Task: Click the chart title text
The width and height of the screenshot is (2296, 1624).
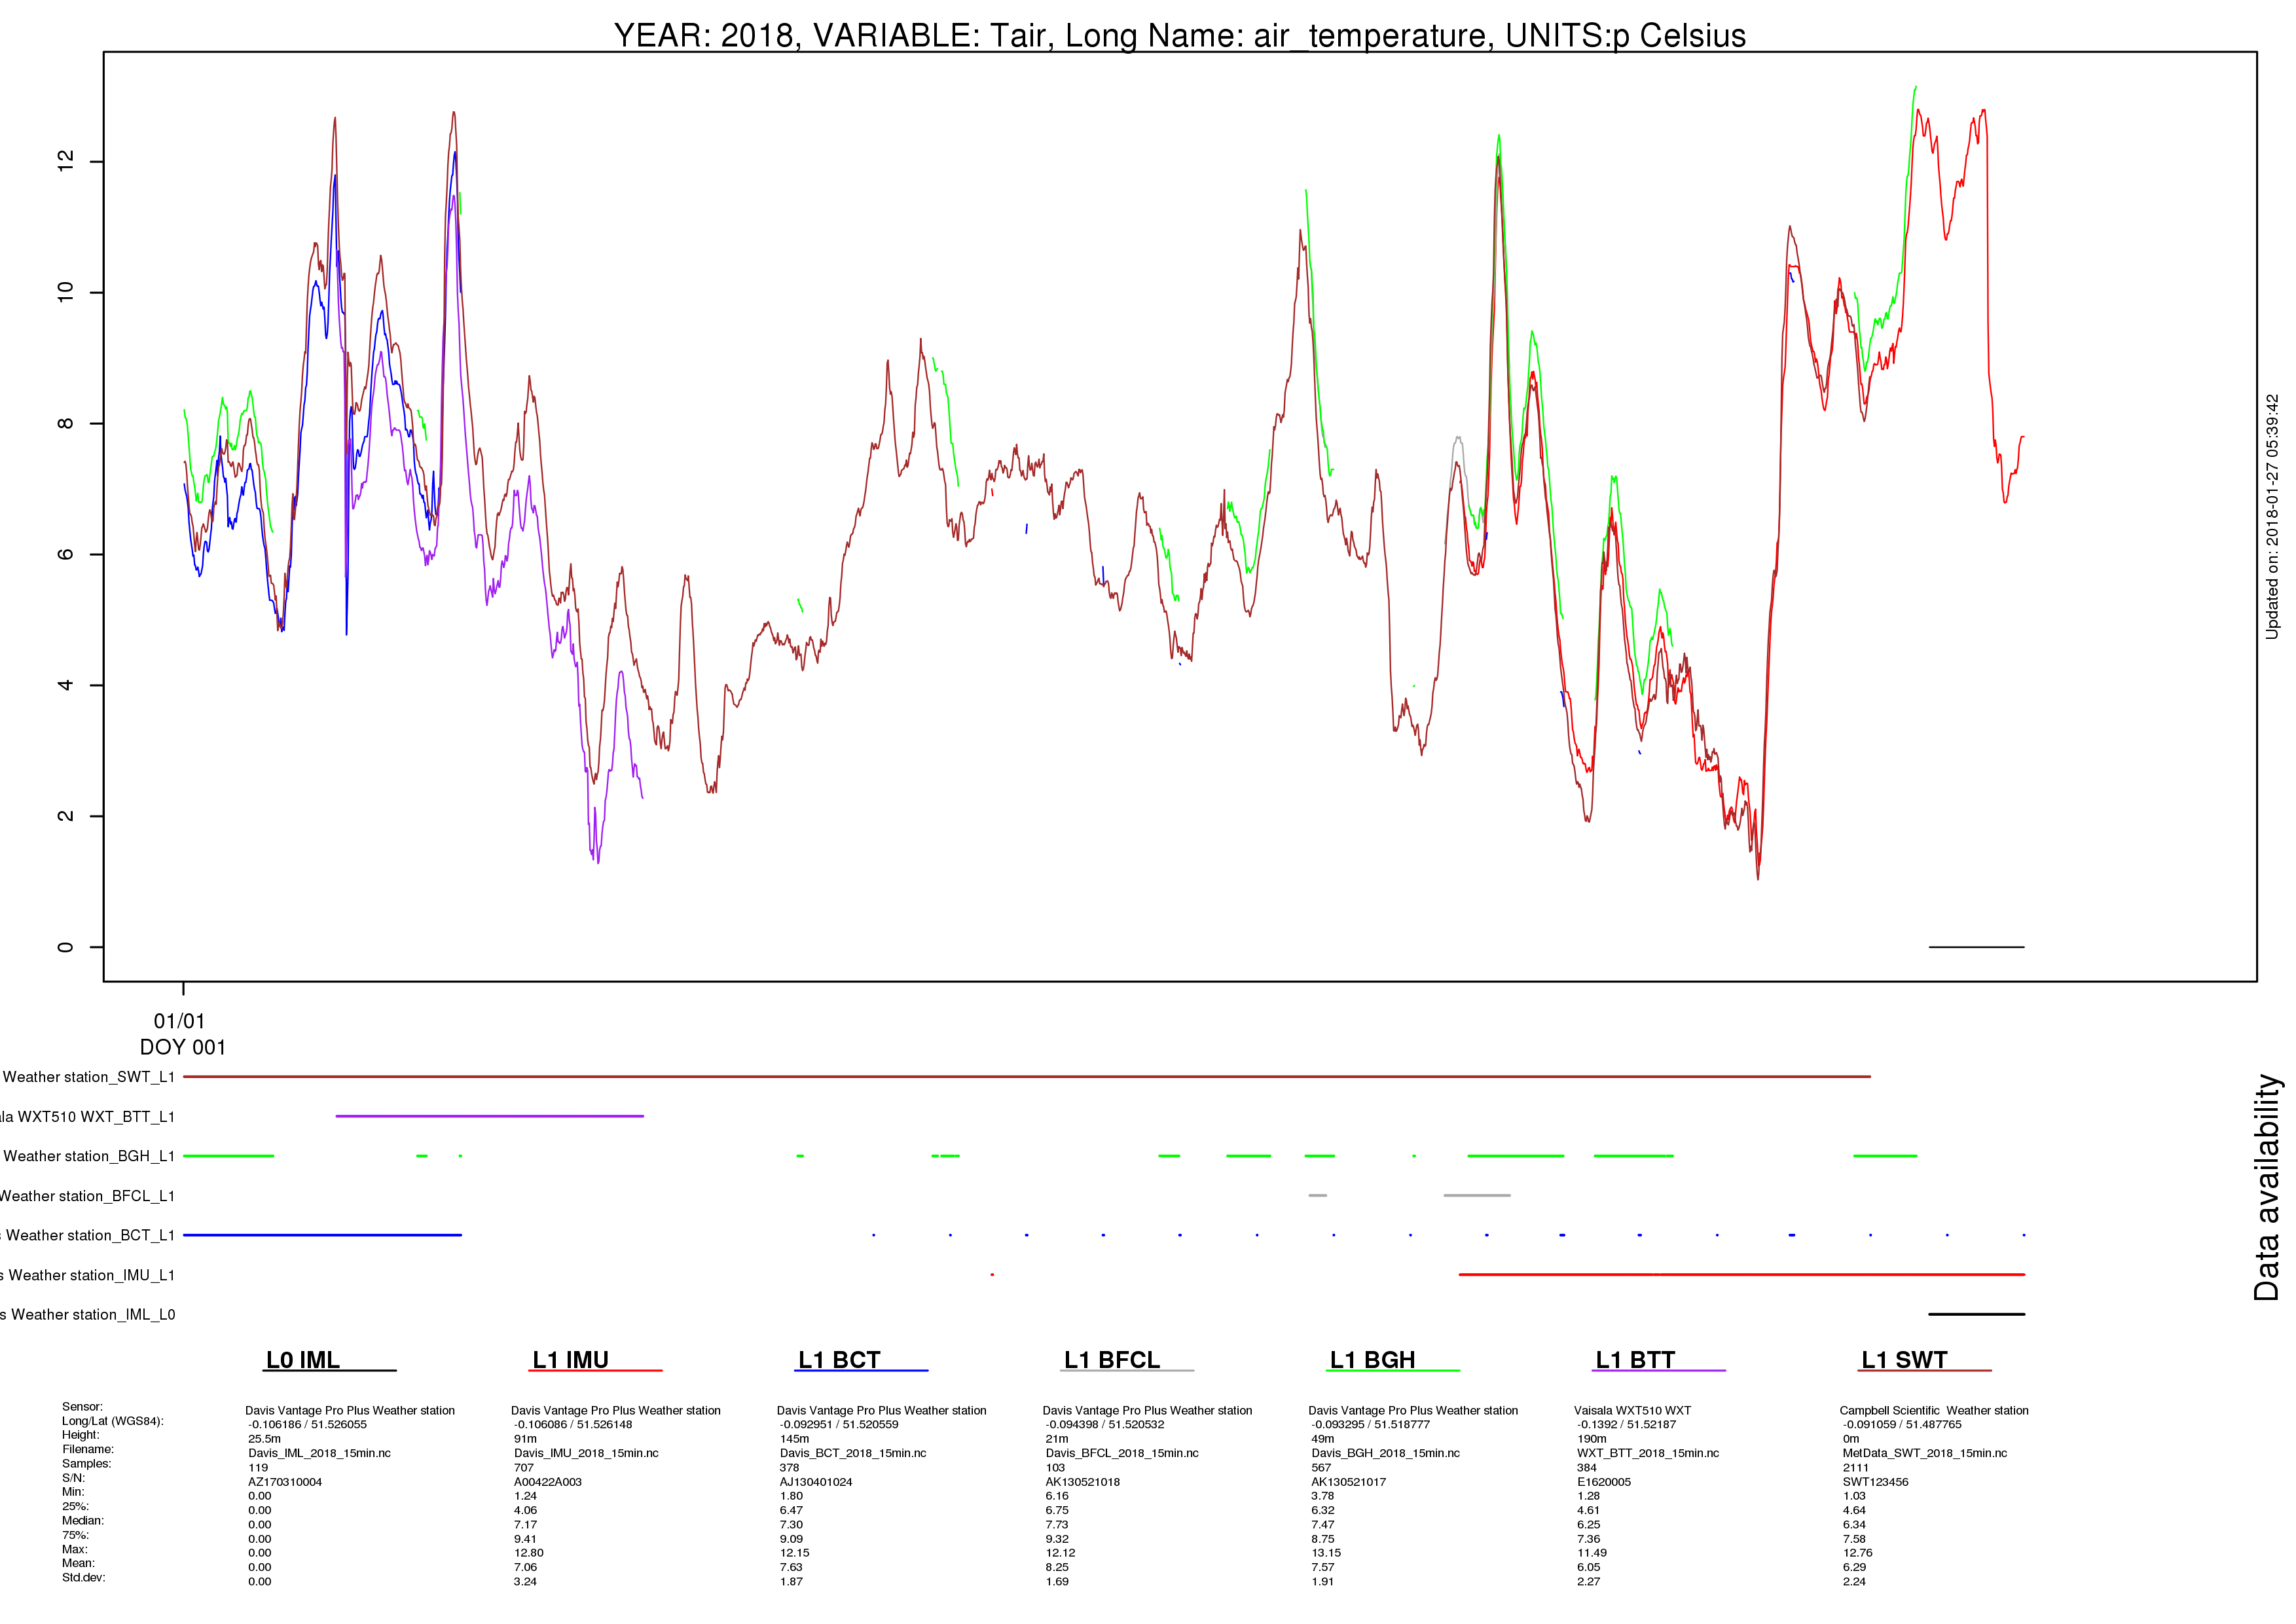Action: pyautogui.click(x=1180, y=35)
